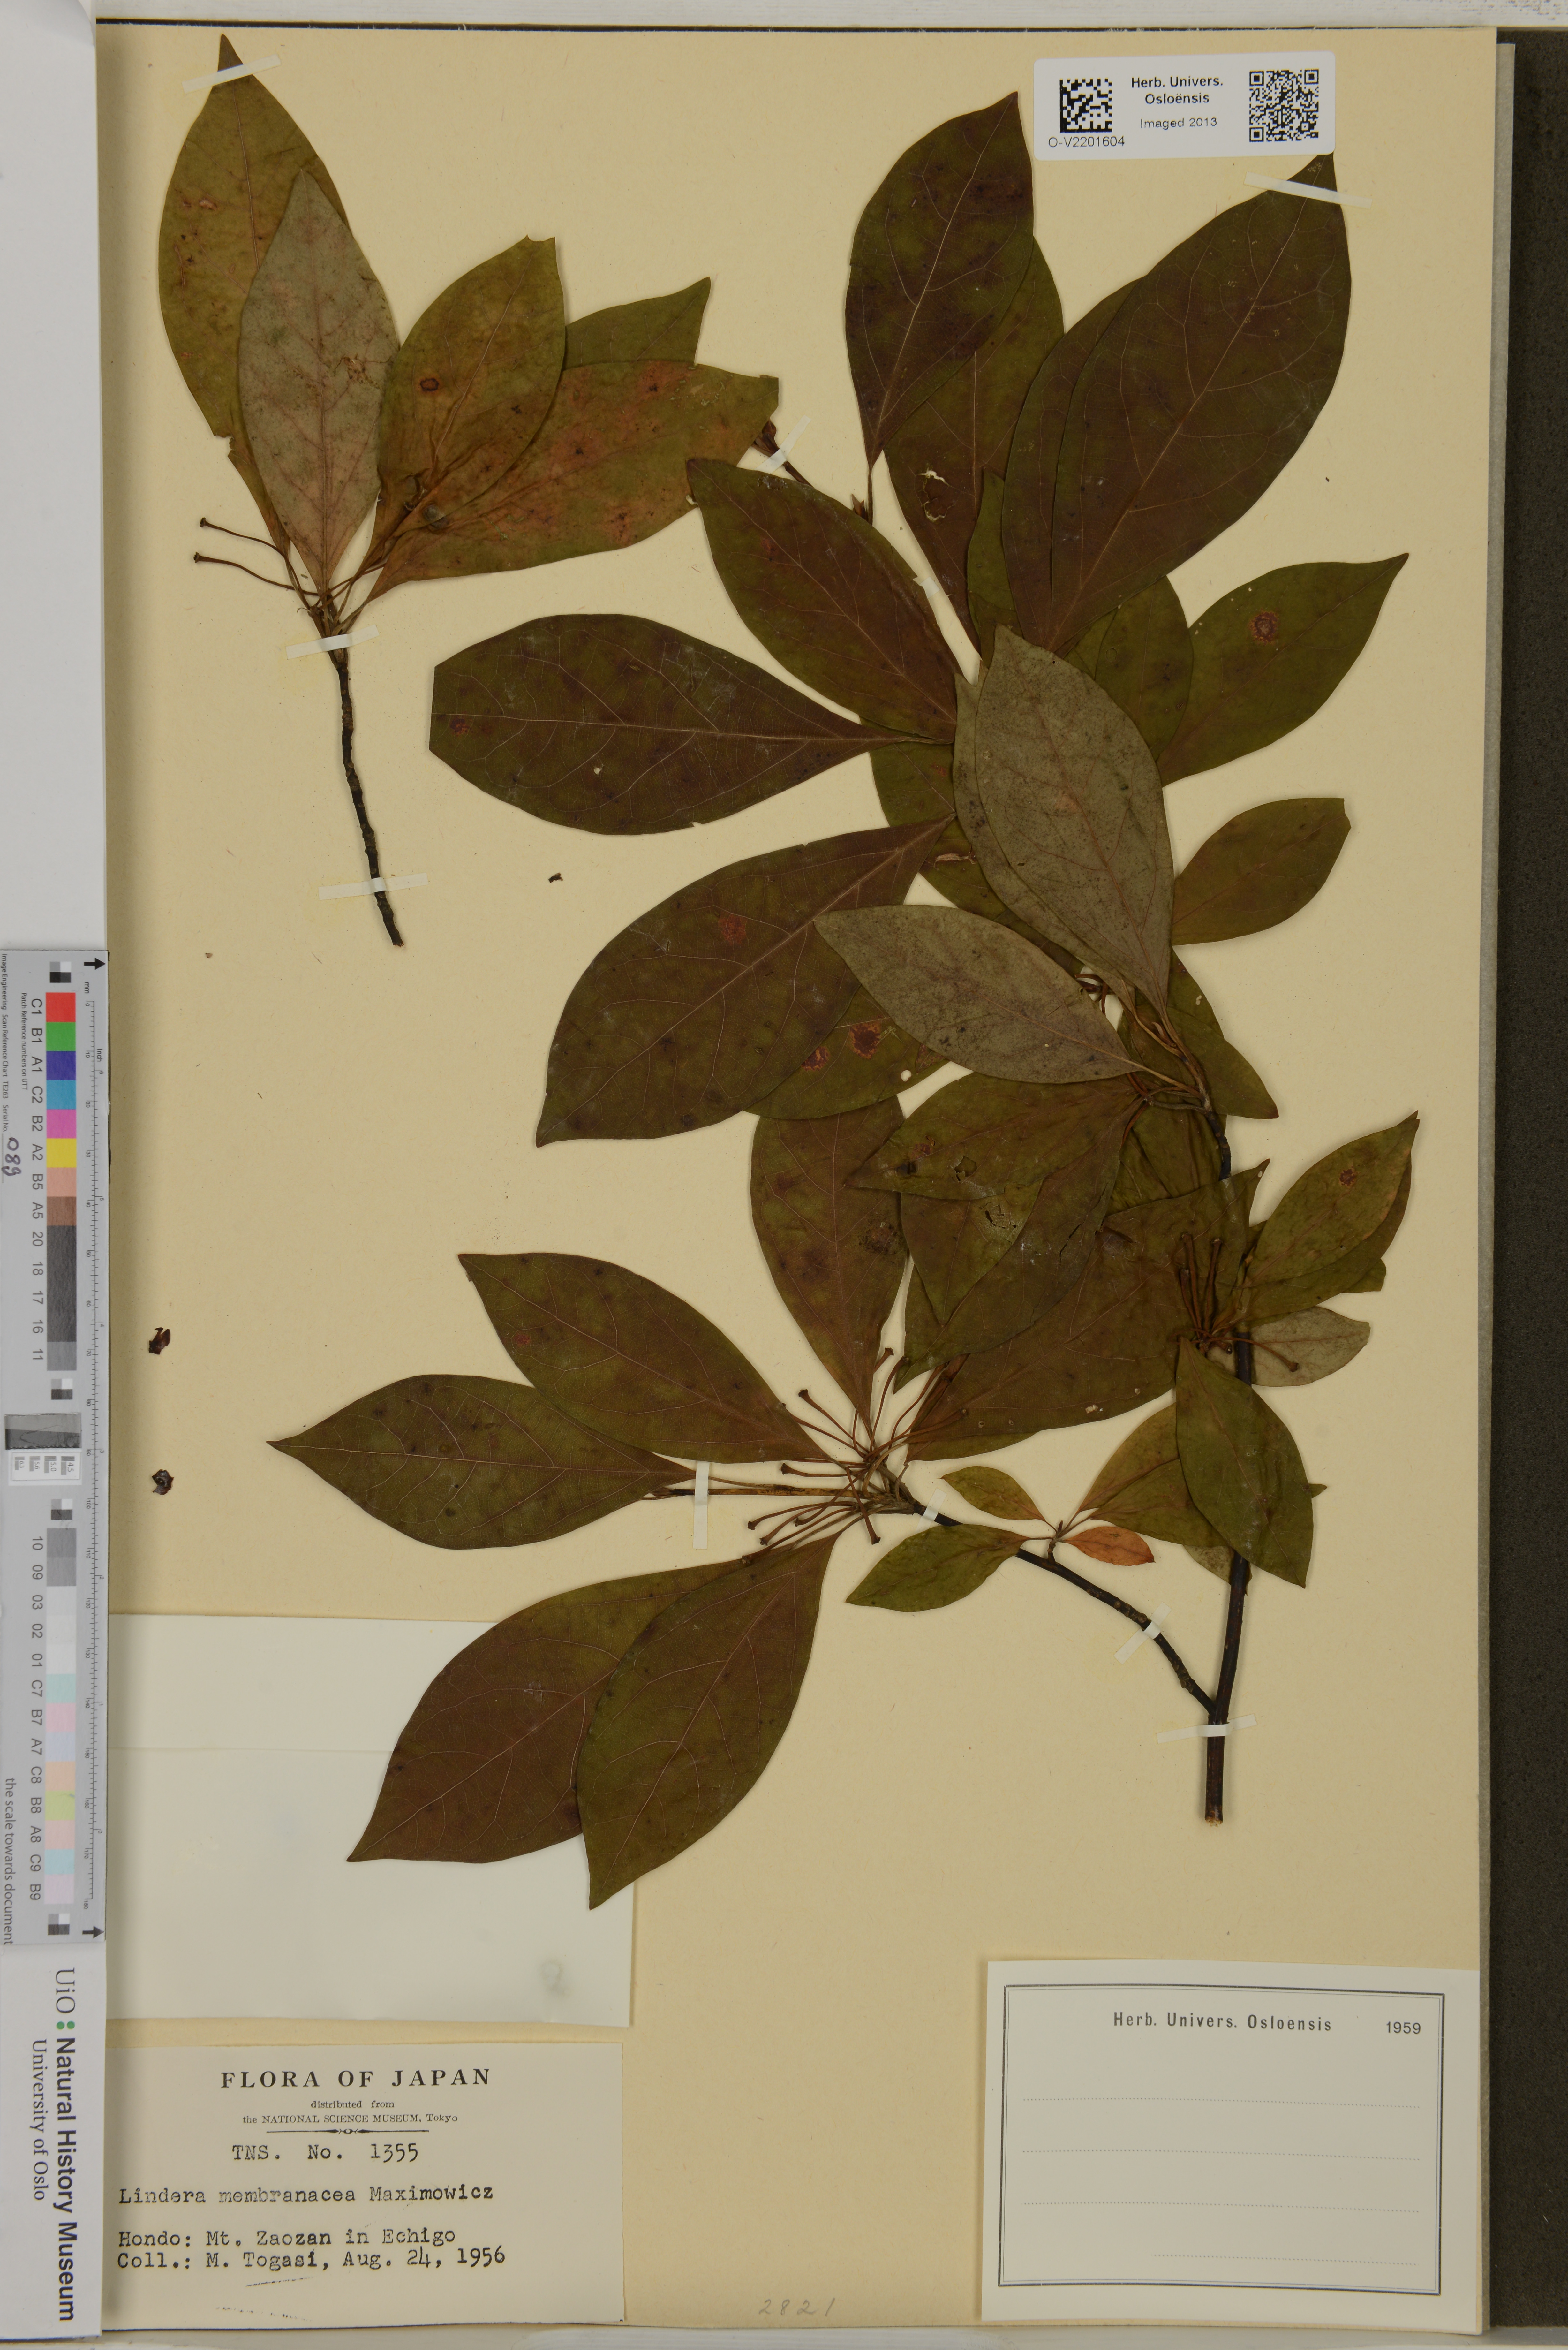
Task: Click the specimen ID O-V2201604
Action: (x=1086, y=142)
